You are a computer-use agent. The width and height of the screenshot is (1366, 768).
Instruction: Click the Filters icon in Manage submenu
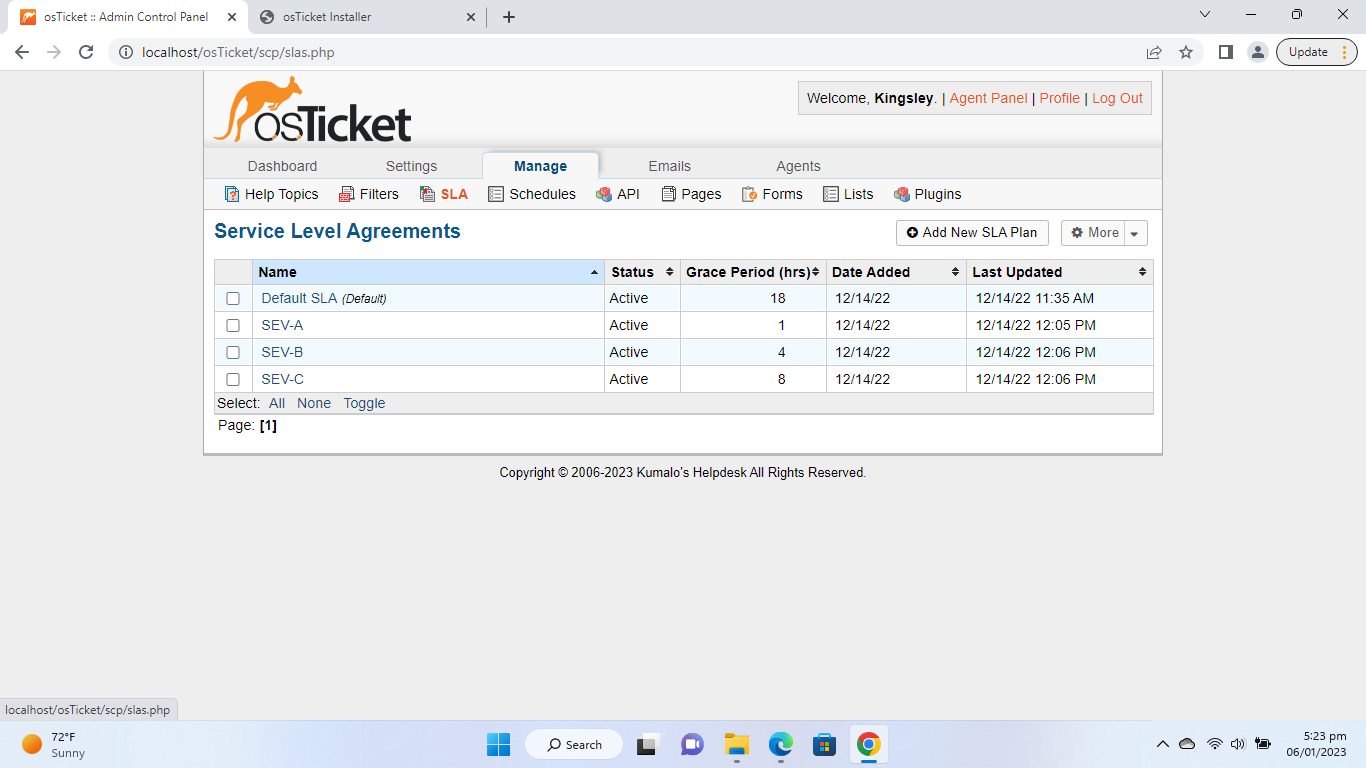347,194
